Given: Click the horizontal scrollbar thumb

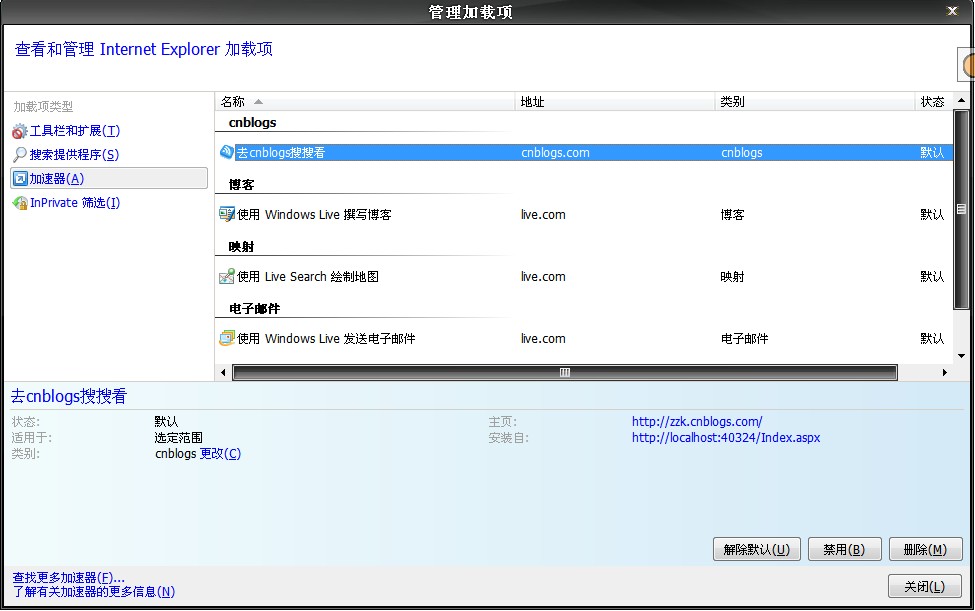Looking at the screenshot, I should [564, 373].
